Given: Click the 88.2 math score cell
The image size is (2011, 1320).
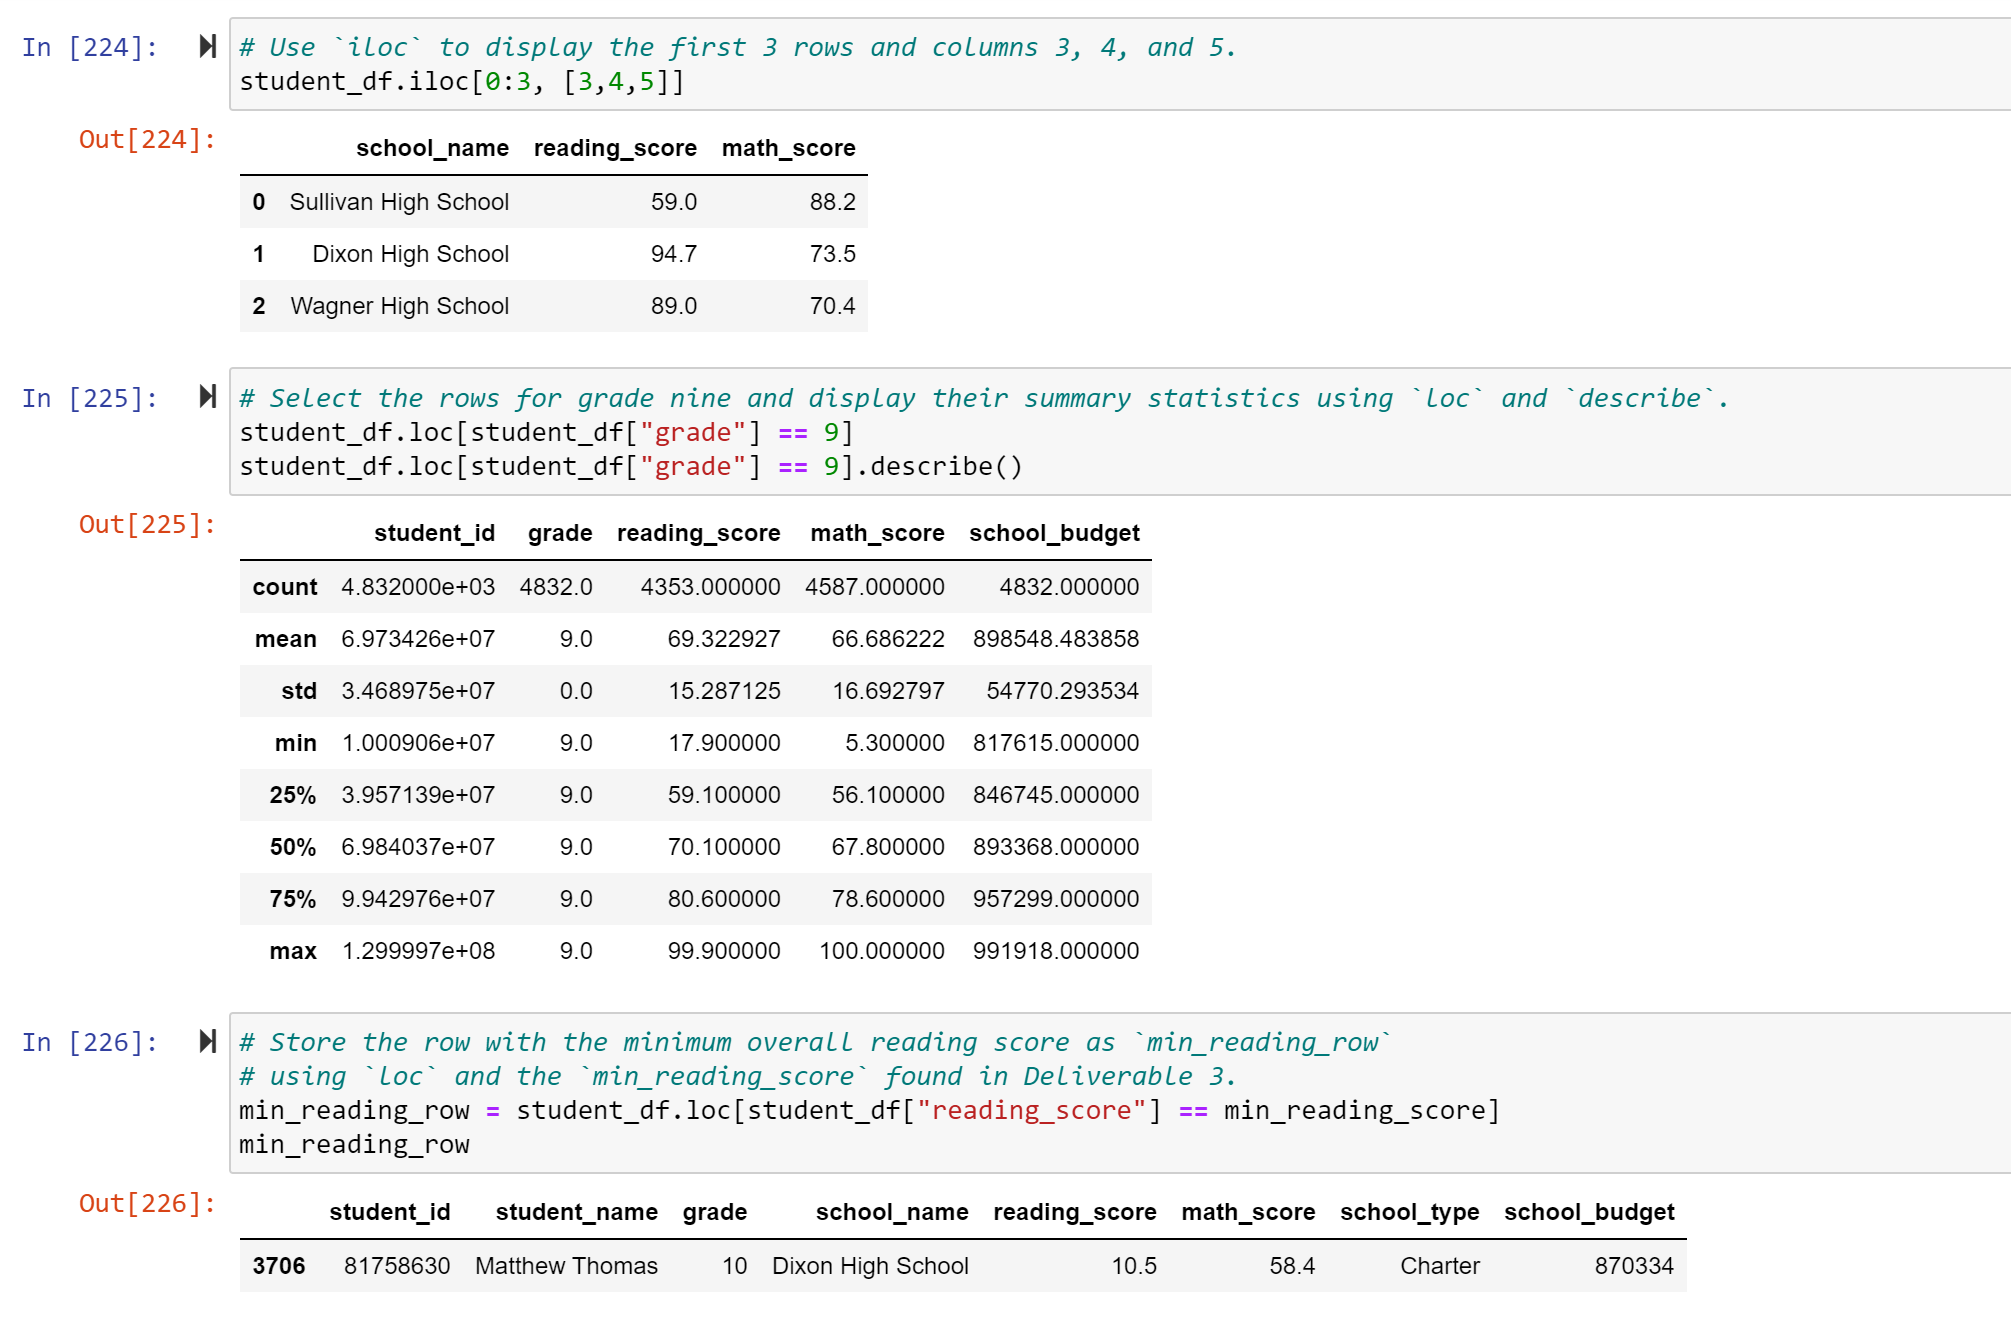Looking at the screenshot, I should click(x=832, y=202).
